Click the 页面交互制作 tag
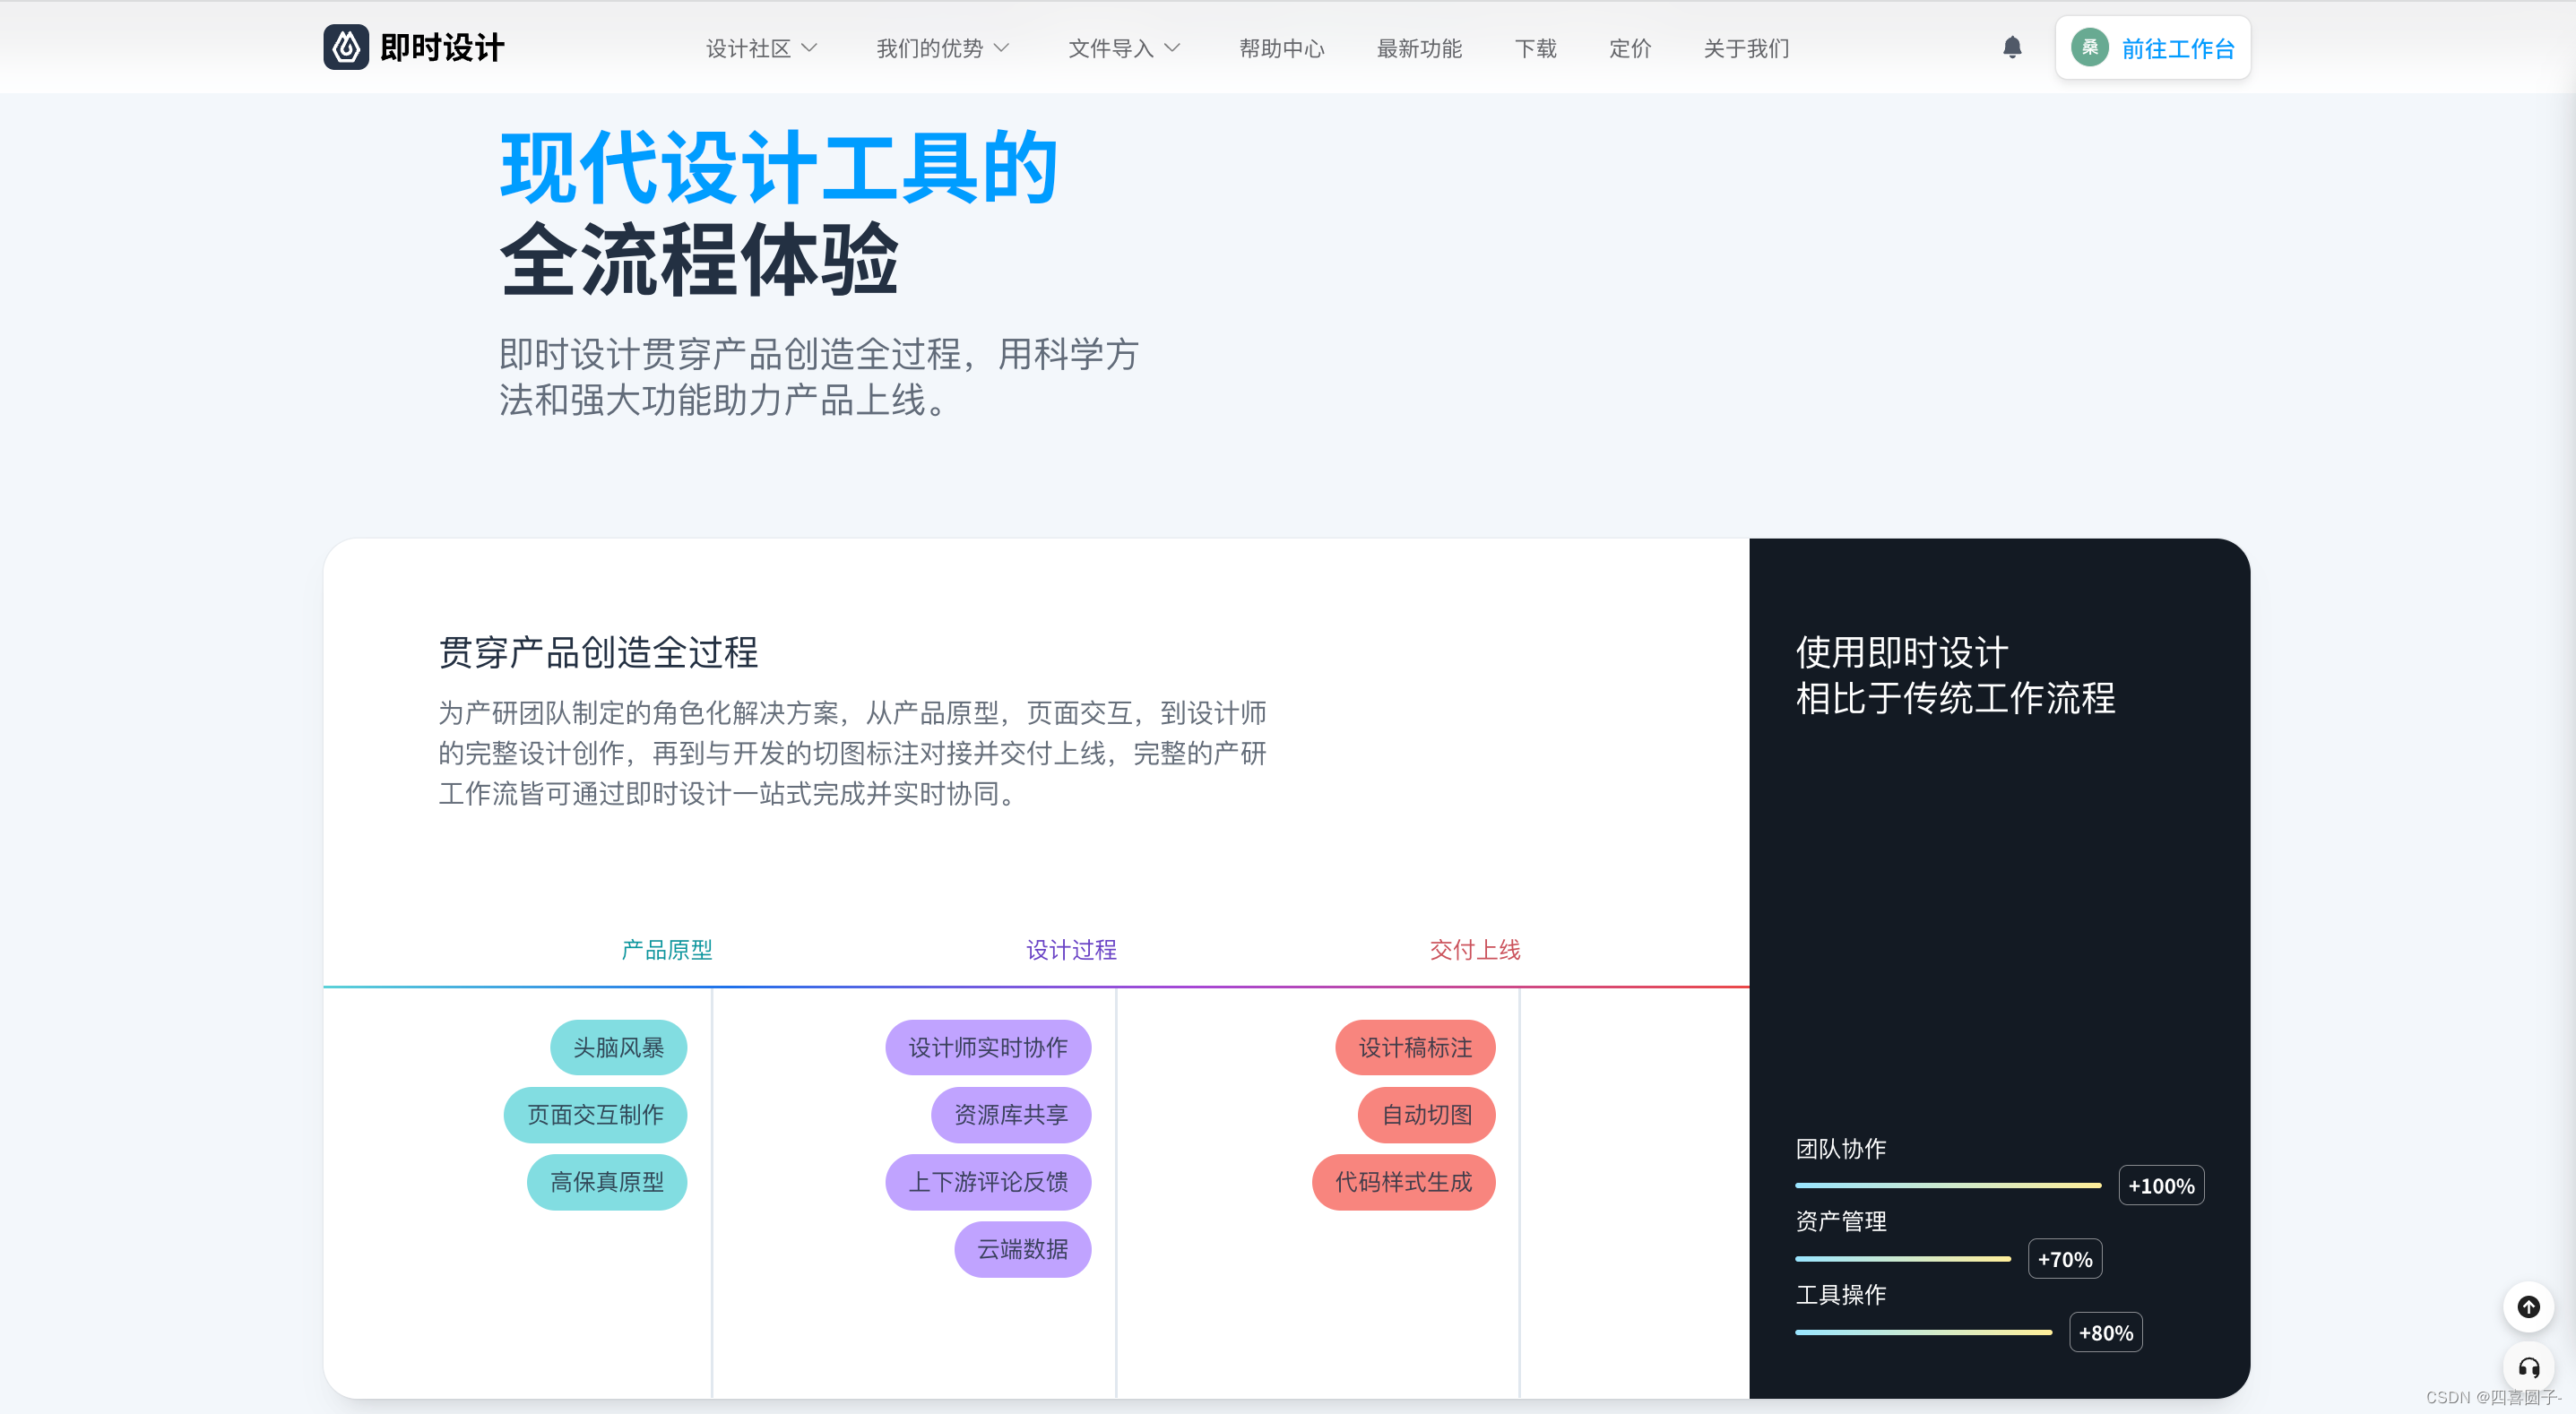Viewport: 2576px width, 1414px height. (595, 1114)
